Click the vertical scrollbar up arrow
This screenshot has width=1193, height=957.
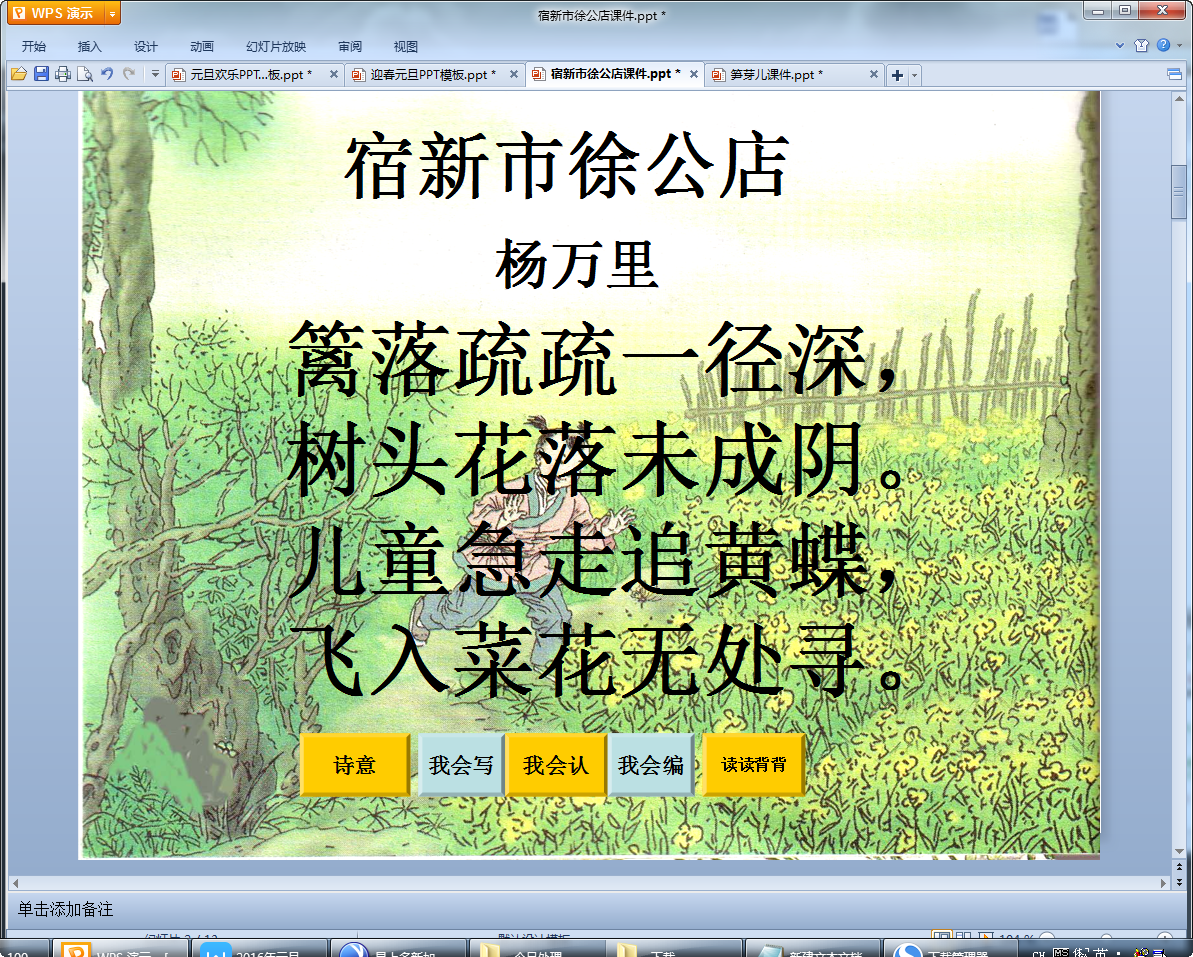[1179, 98]
